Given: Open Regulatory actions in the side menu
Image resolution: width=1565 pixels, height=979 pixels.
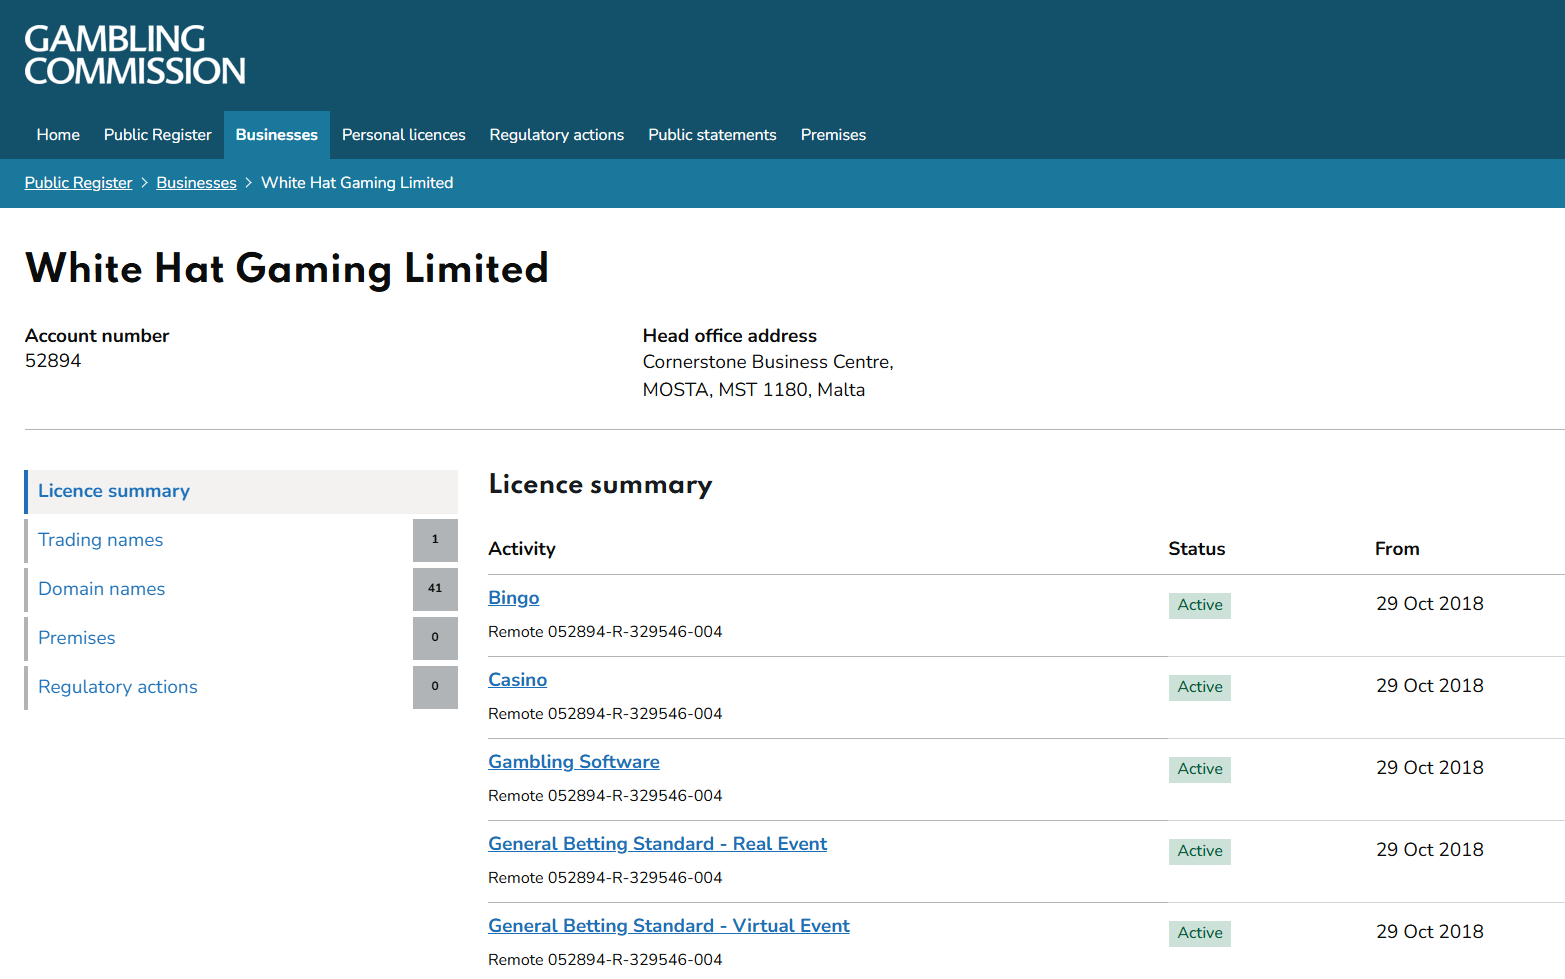Looking at the screenshot, I should click(118, 687).
